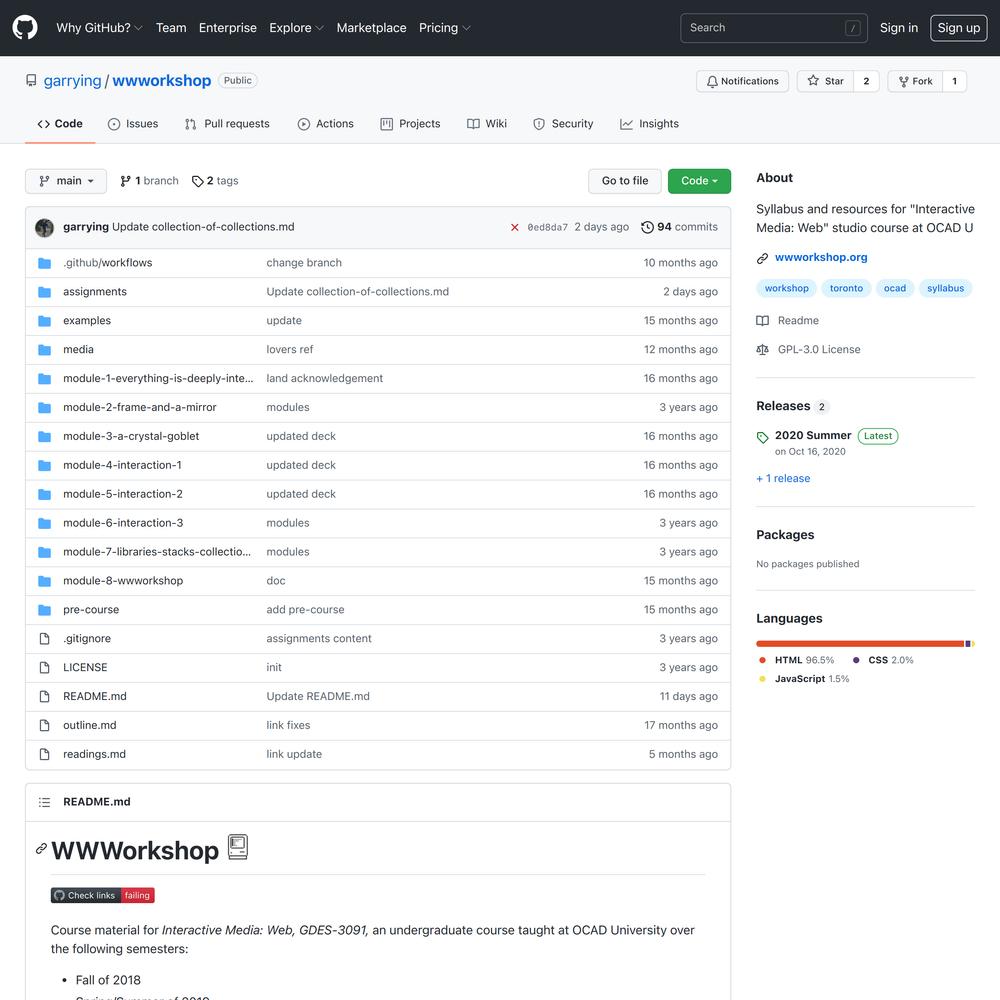Click the workshop topic tag
This screenshot has height=1000, width=1000.
[x=786, y=288]
